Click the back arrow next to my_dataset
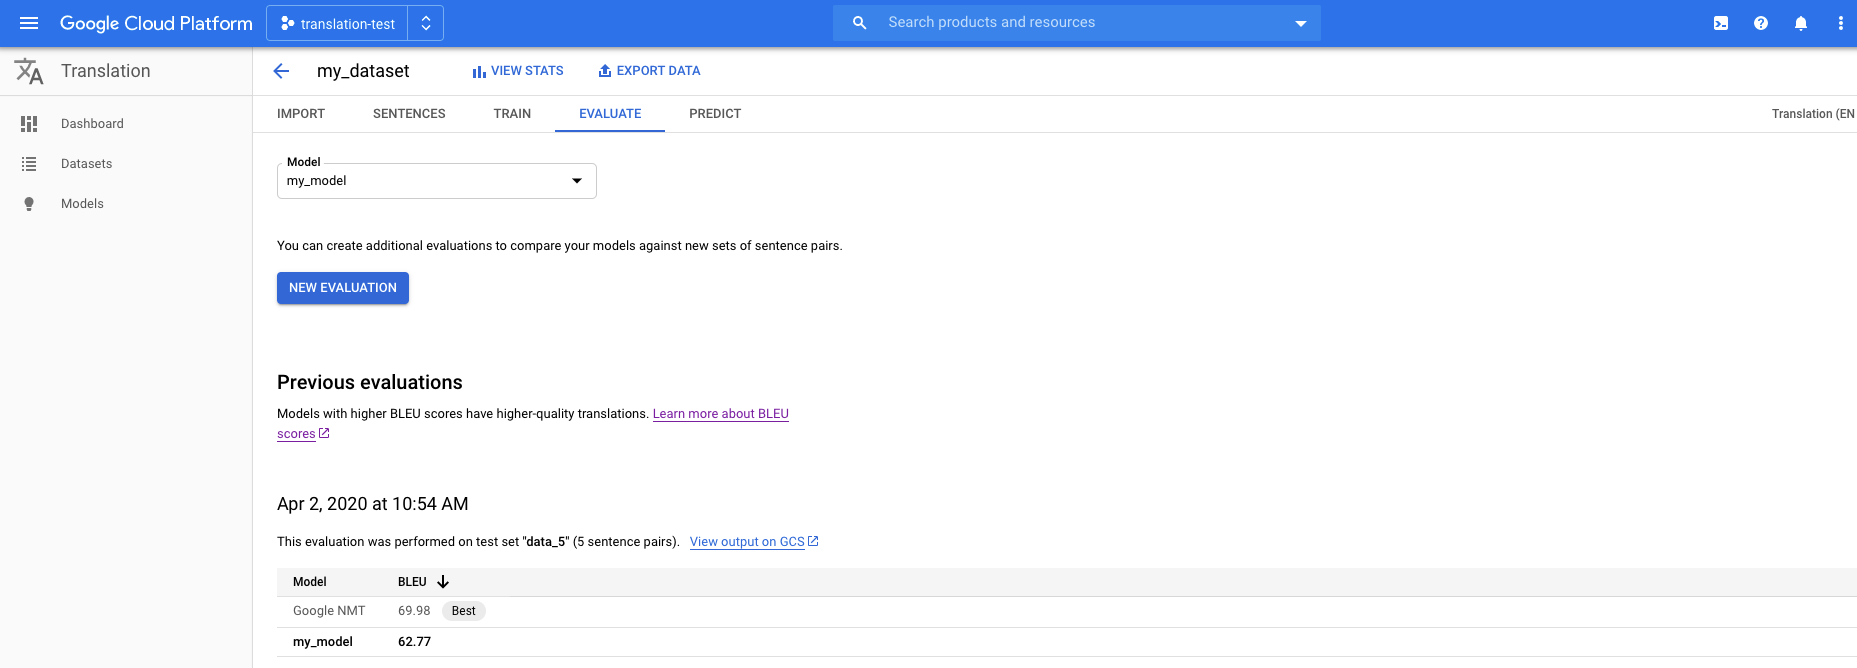 281,71
